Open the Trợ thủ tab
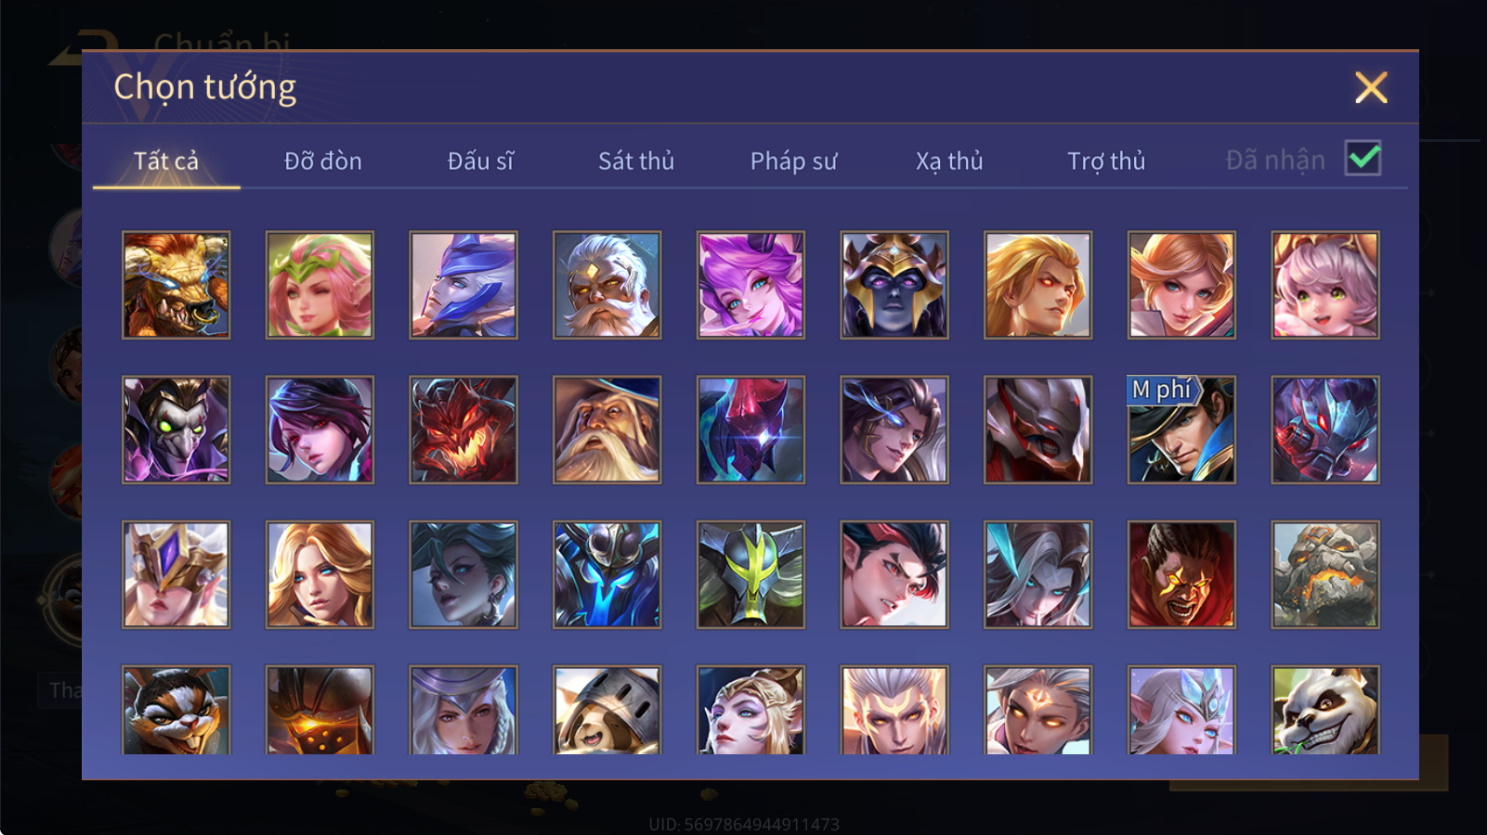Viewport: 1487px width, 835px height. tap(1106, 161)
